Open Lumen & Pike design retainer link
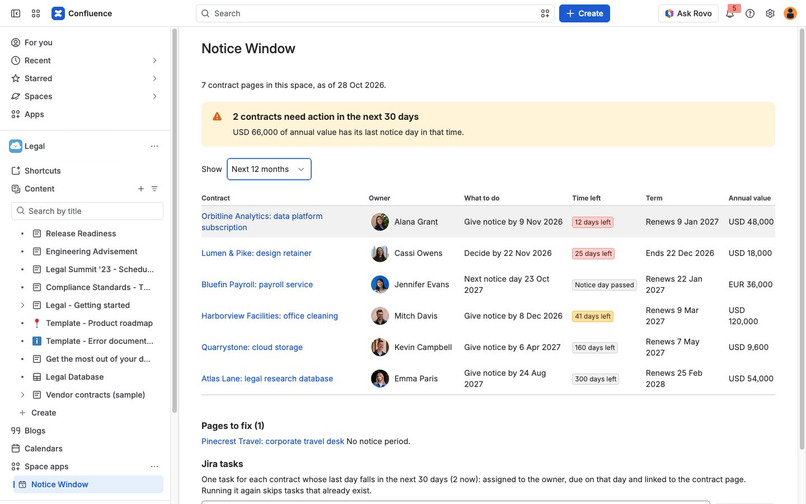Viewport: 806px width, 504px height. click(x=257, y=253)
